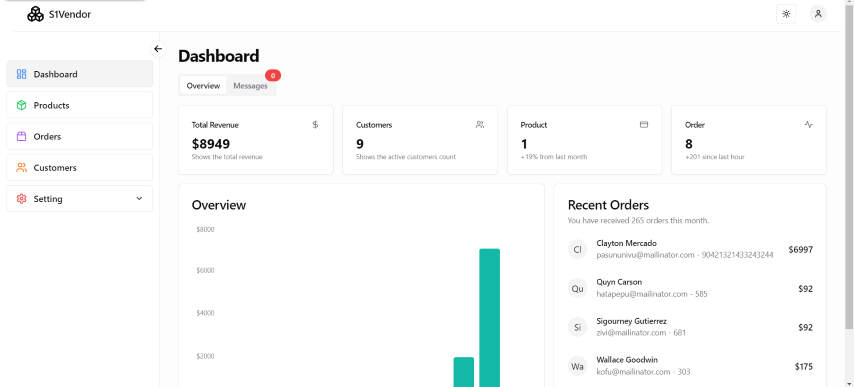Click 'You have received 265 orders' text
The image size is (854, 387).
pos(638,221)
